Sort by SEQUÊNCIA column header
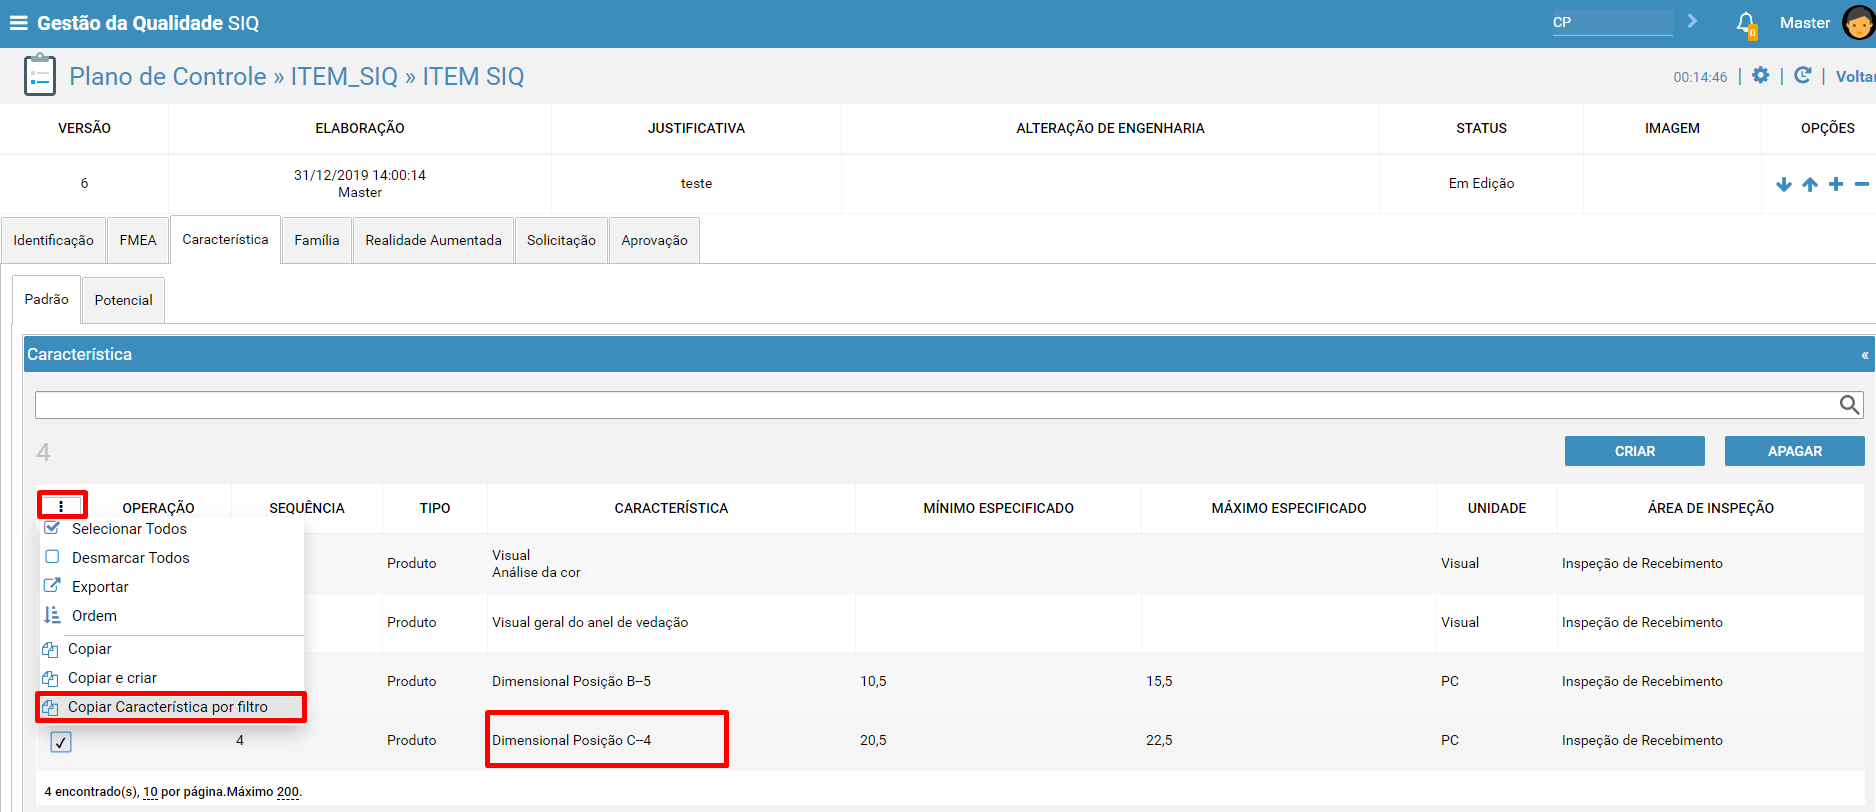The width and height of the screenshot is (1876, 812). coord(307,508)
